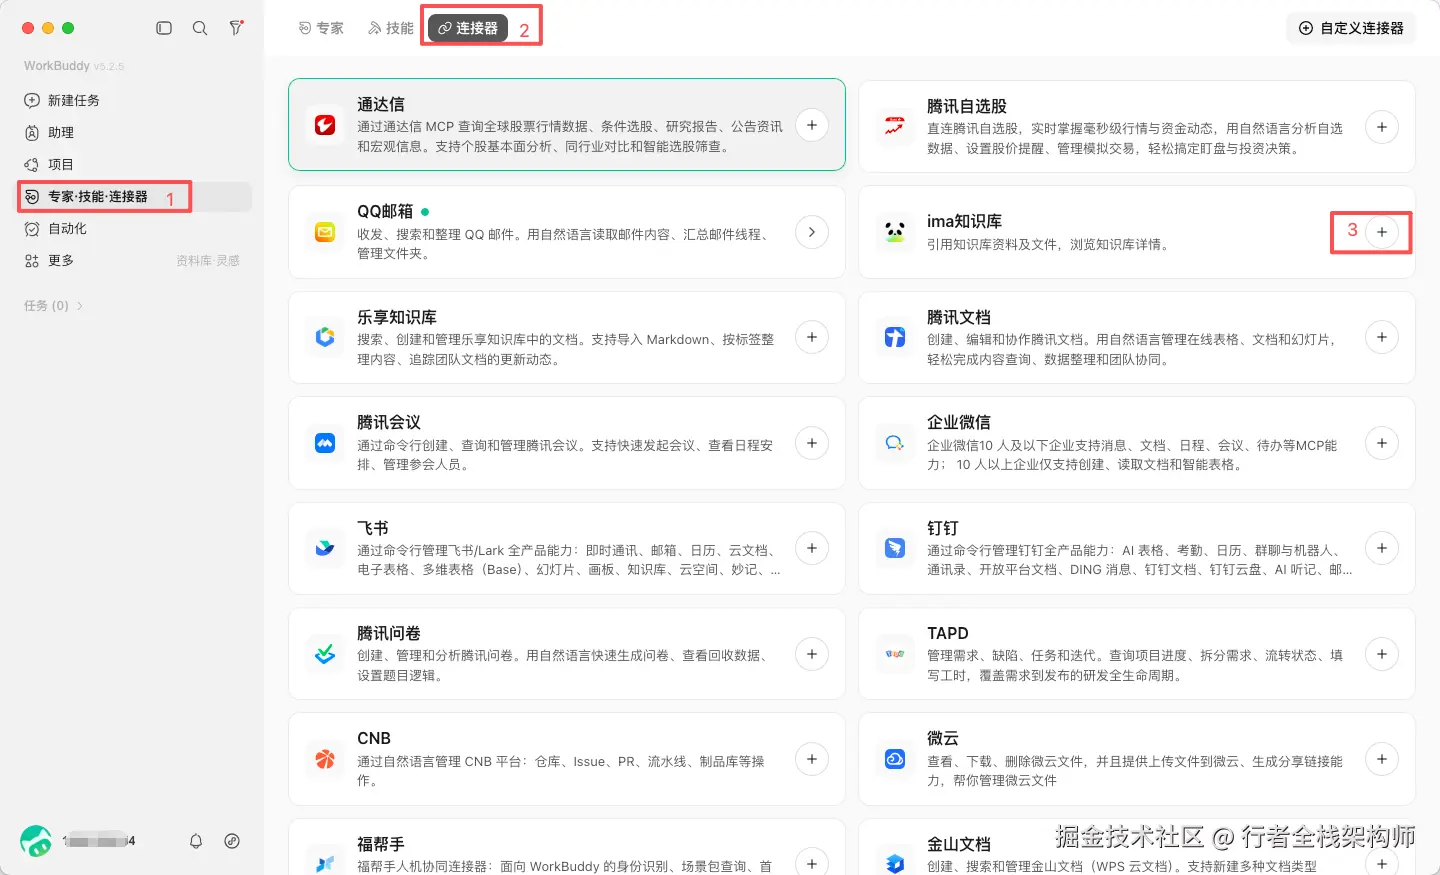
Task: Click the ima知识库 panda icon
Action: point(895,232)
